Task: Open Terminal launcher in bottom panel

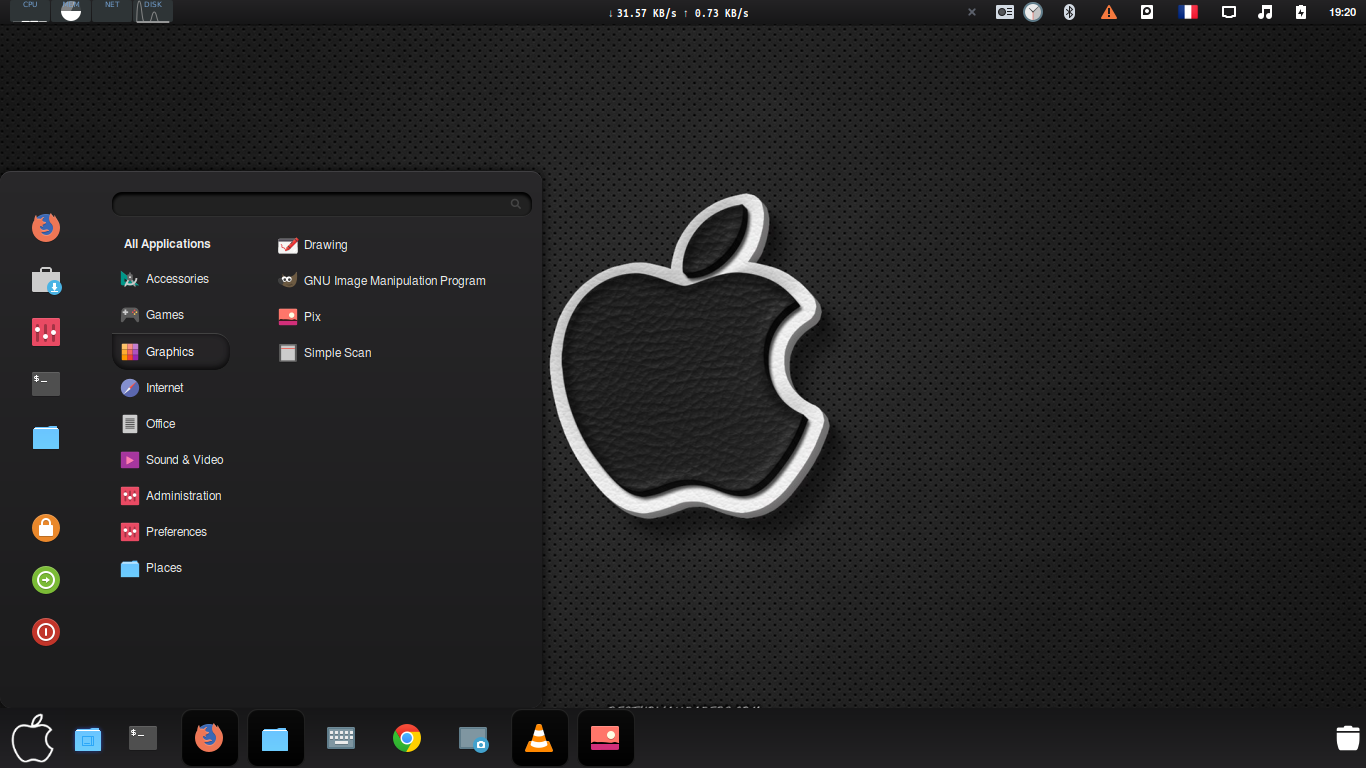Action: point(143,738)
